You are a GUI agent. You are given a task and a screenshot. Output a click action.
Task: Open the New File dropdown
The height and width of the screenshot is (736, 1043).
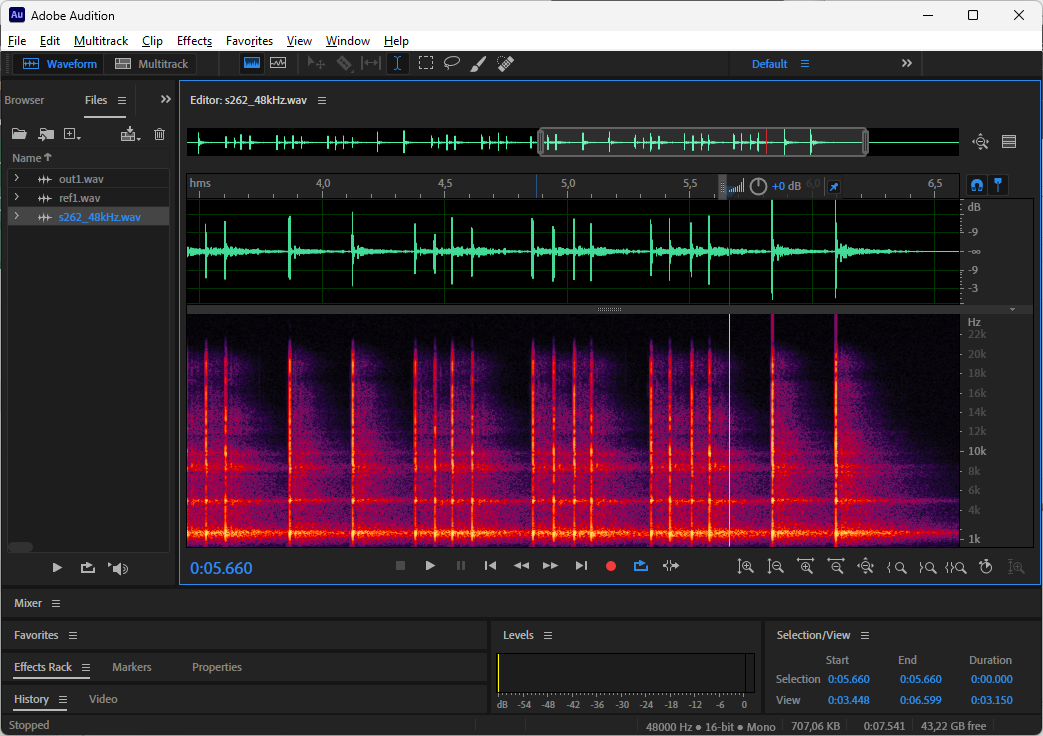click(x=72, y=134)
